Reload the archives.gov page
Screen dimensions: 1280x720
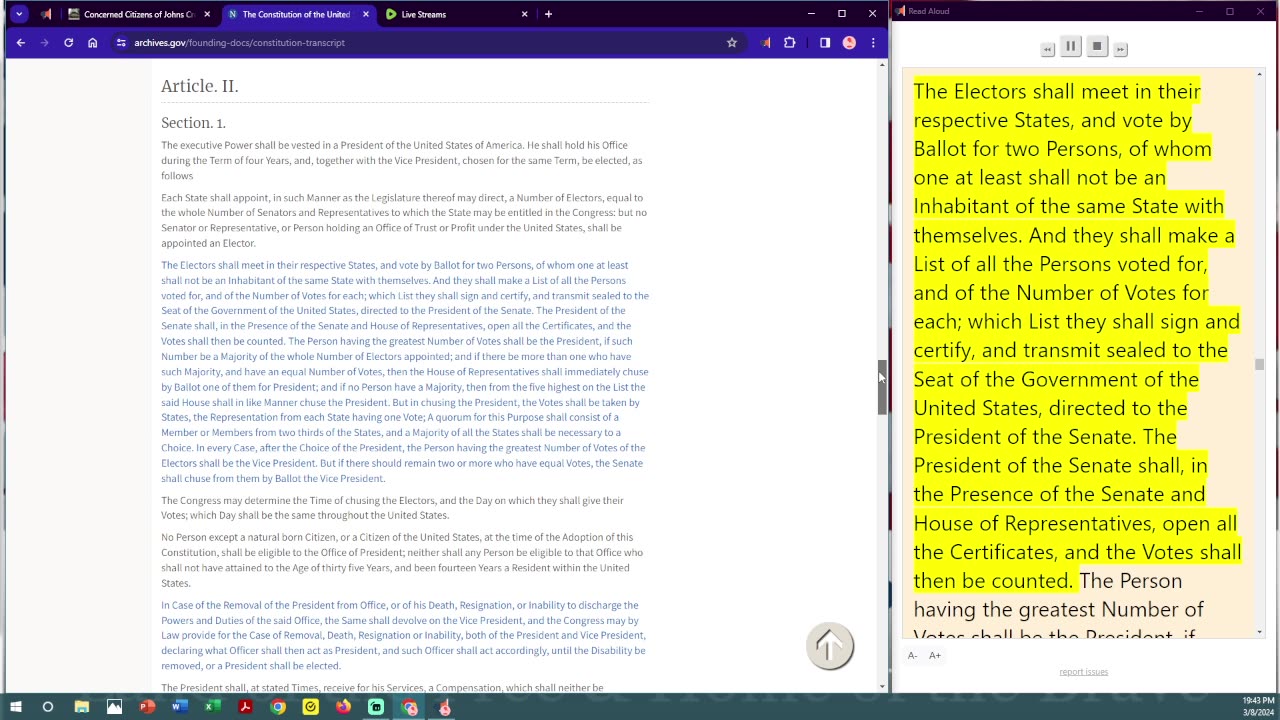point(68,42)
